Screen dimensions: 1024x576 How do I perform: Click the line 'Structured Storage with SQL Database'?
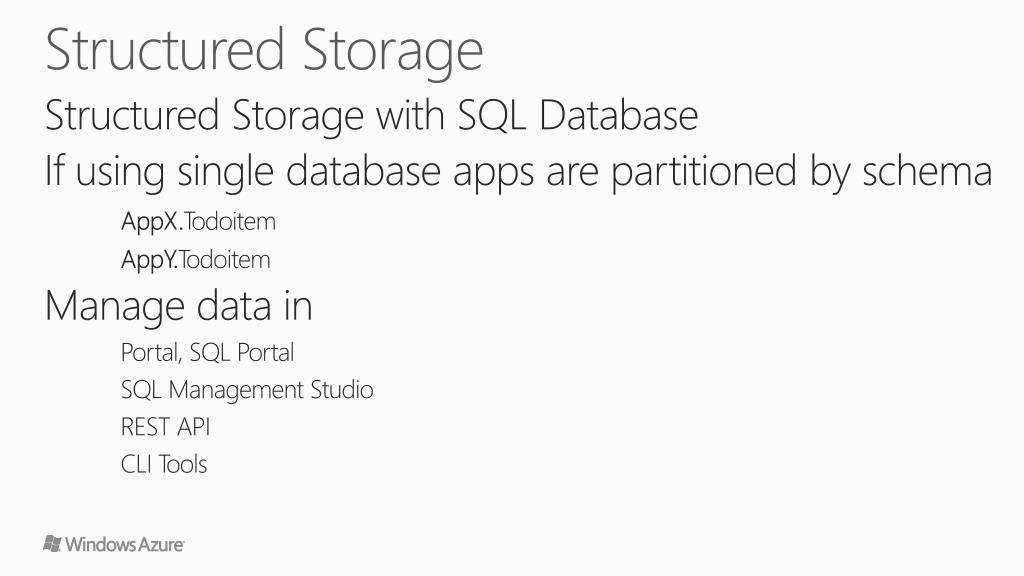(x=371, y=116)
